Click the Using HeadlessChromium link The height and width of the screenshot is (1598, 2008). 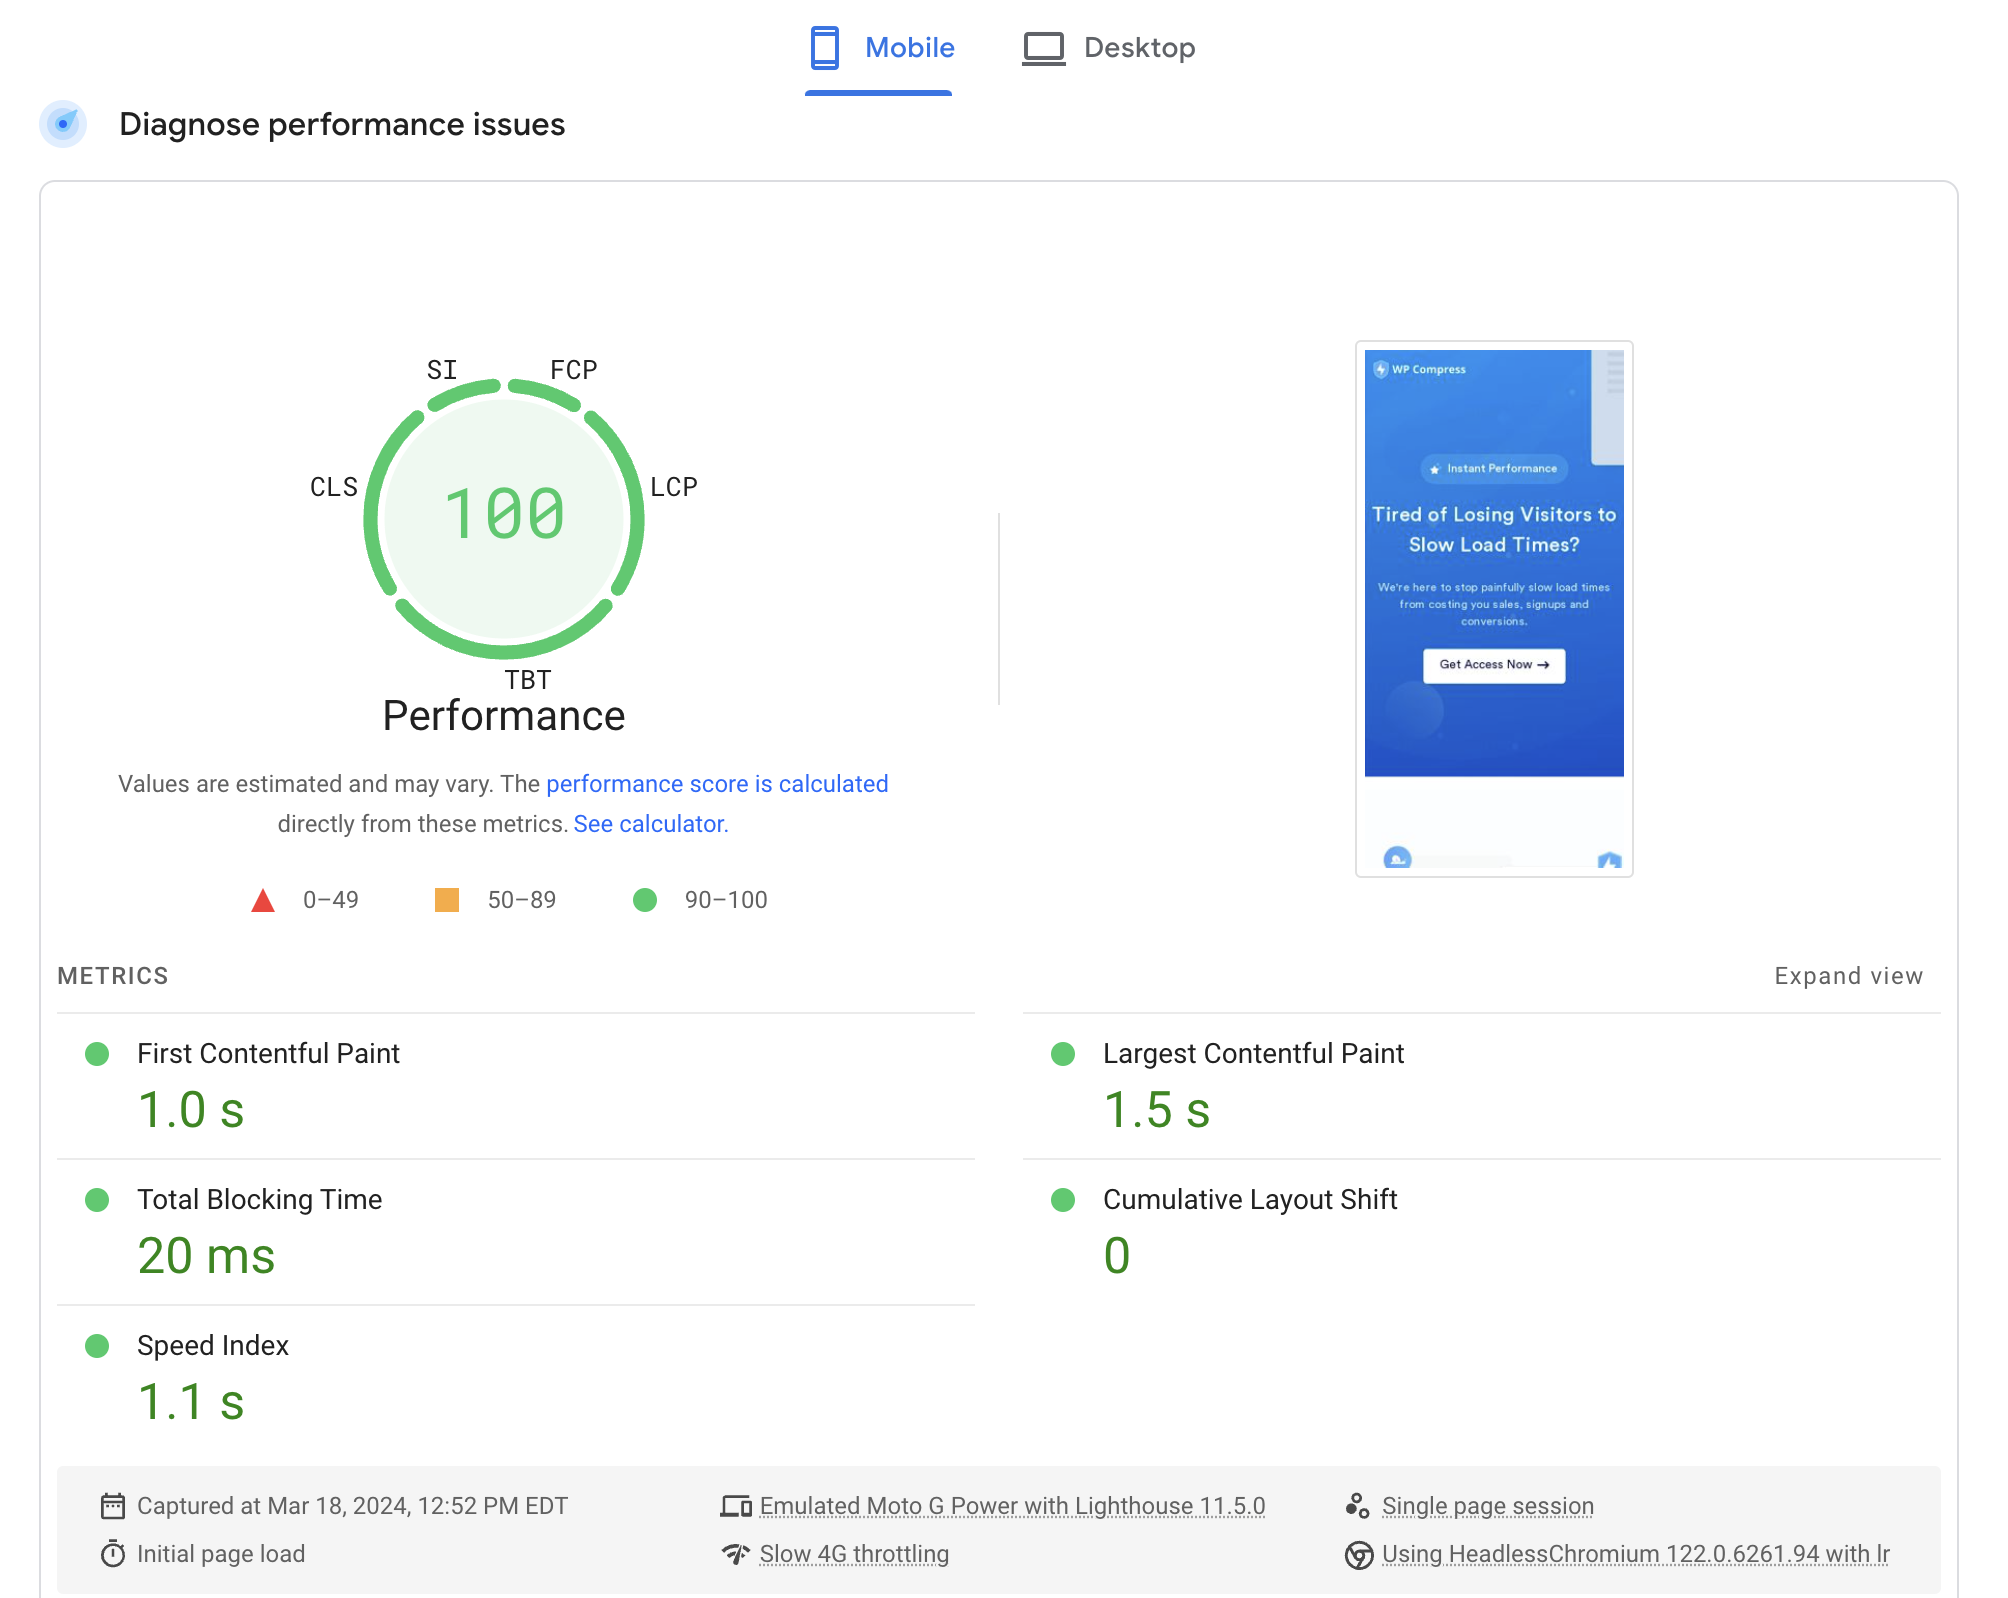pos(1635,1554)
